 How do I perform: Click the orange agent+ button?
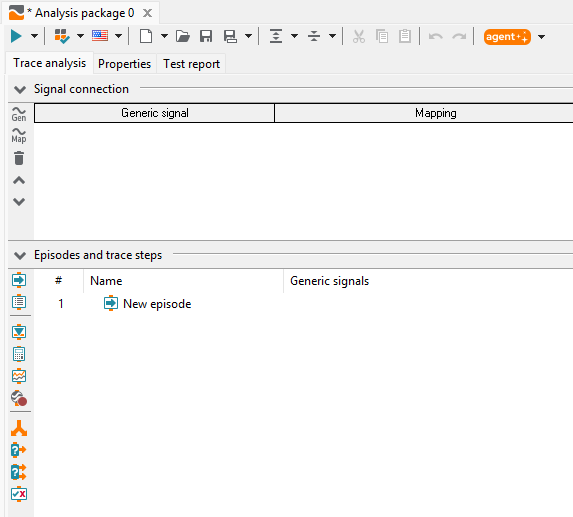(507, 37)
